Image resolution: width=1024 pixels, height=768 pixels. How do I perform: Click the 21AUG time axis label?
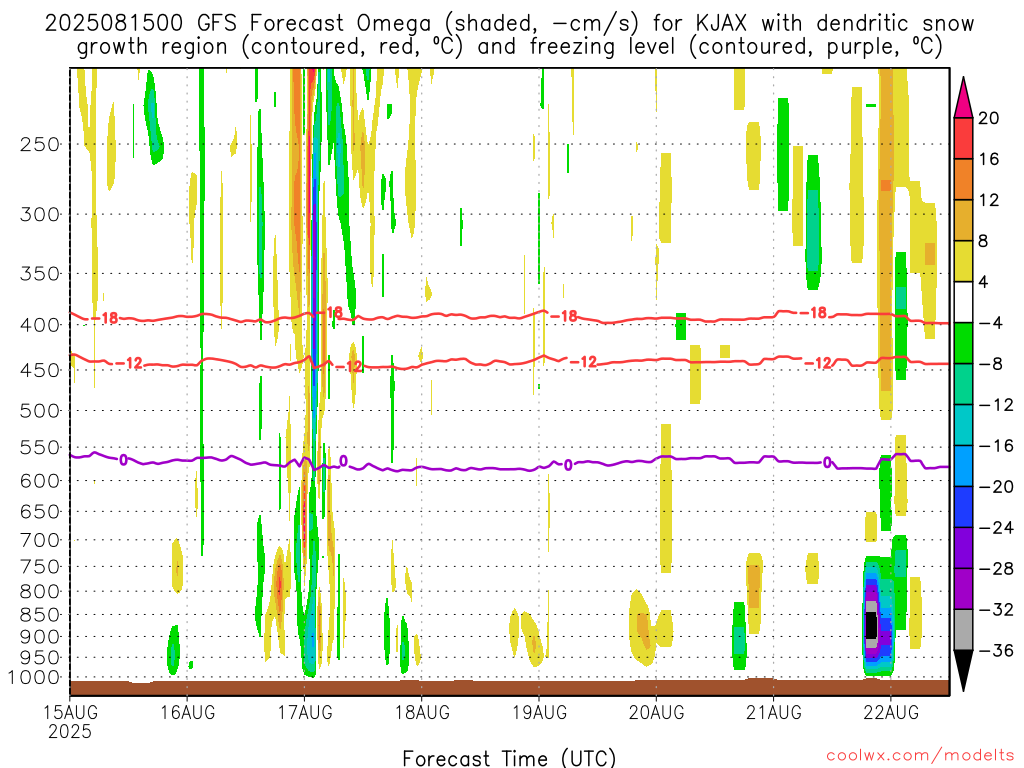point(774,712)
